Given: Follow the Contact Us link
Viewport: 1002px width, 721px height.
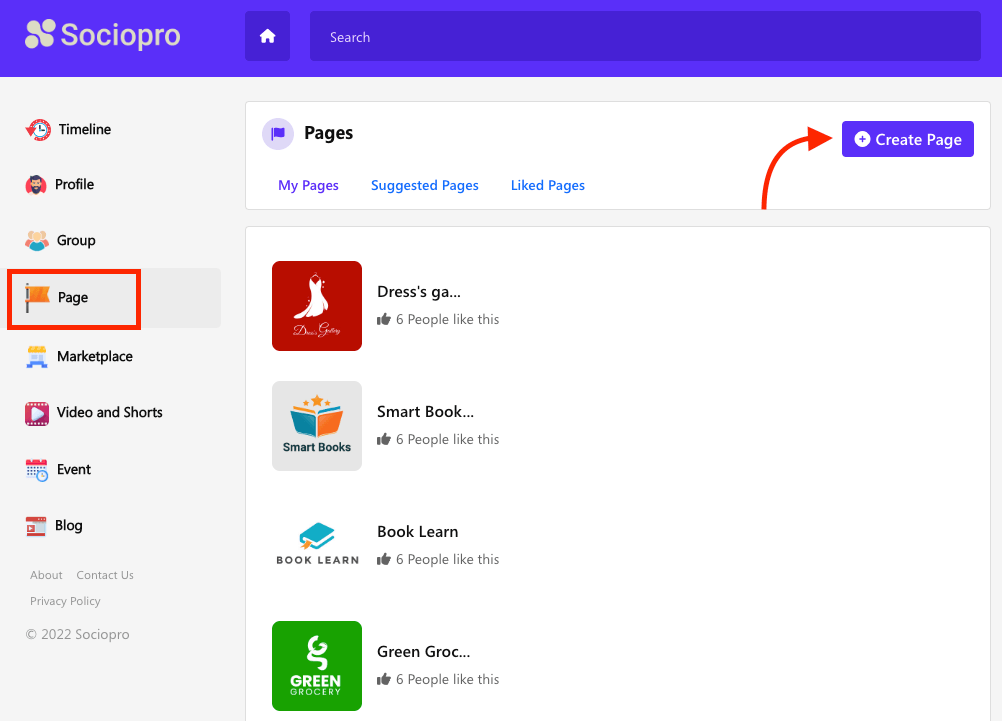Looking at the screenshot, I should click(105, 575).
